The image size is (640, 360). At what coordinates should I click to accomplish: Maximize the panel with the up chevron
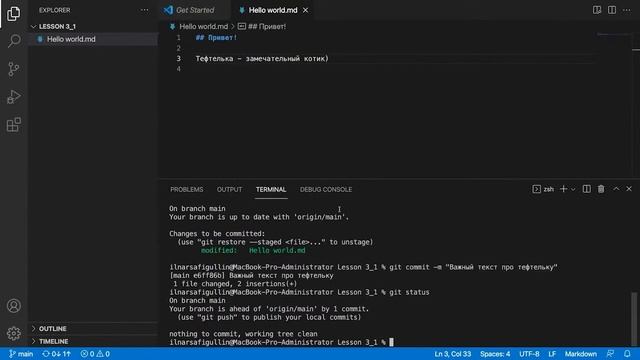[616, 189]
